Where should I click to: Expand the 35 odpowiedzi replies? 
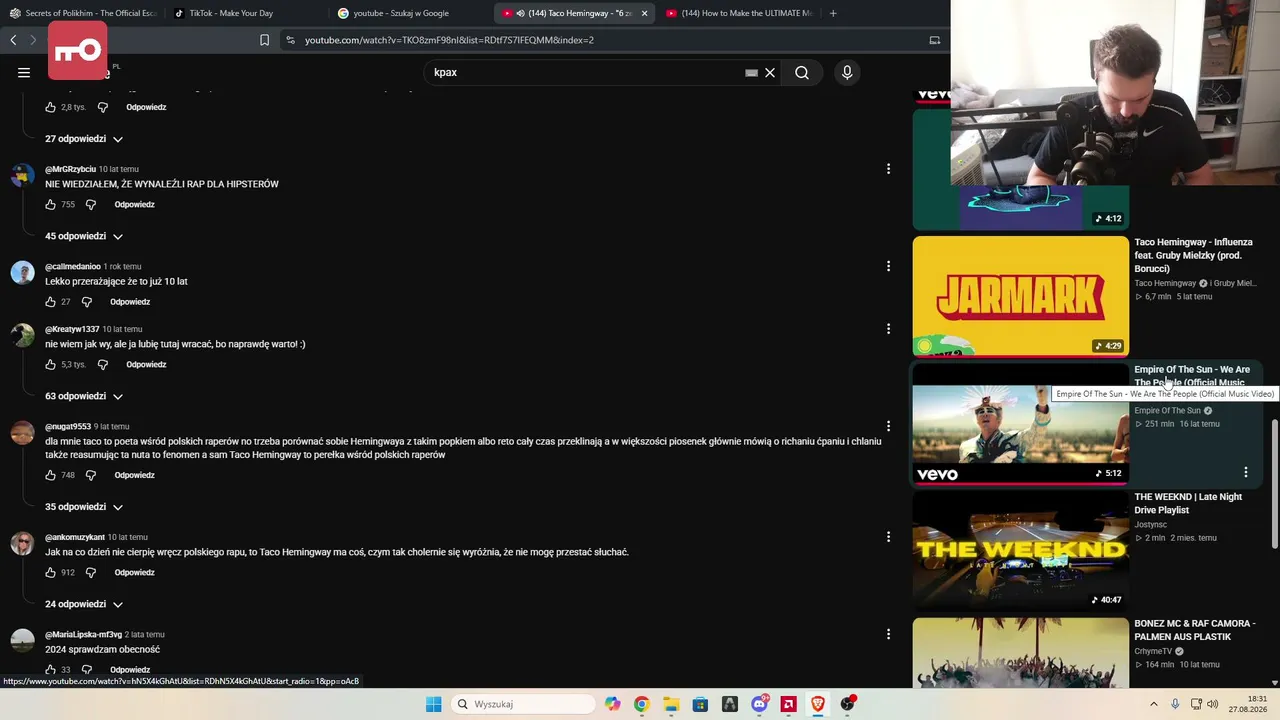[84, 507]
